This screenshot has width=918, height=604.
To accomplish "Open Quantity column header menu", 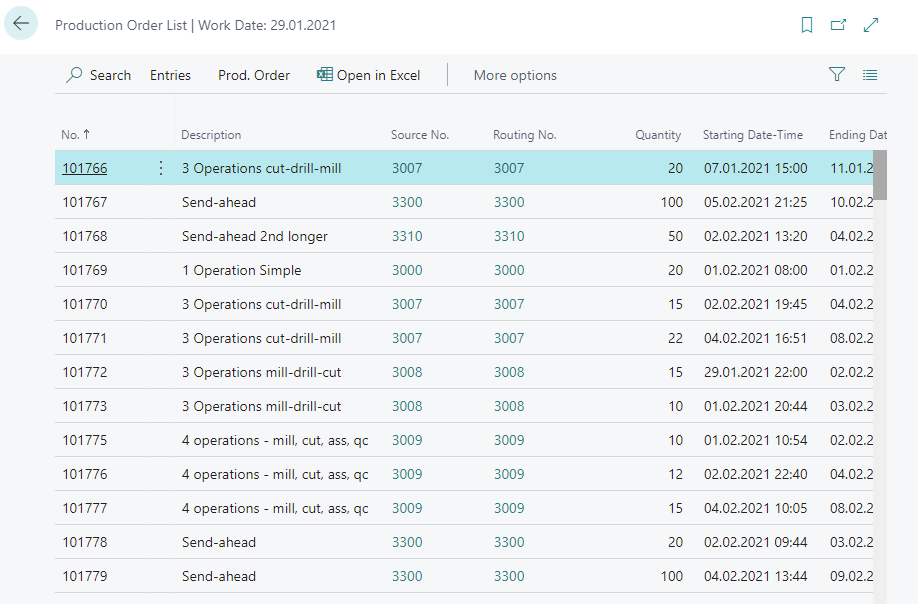I will (x=657, y=135).
